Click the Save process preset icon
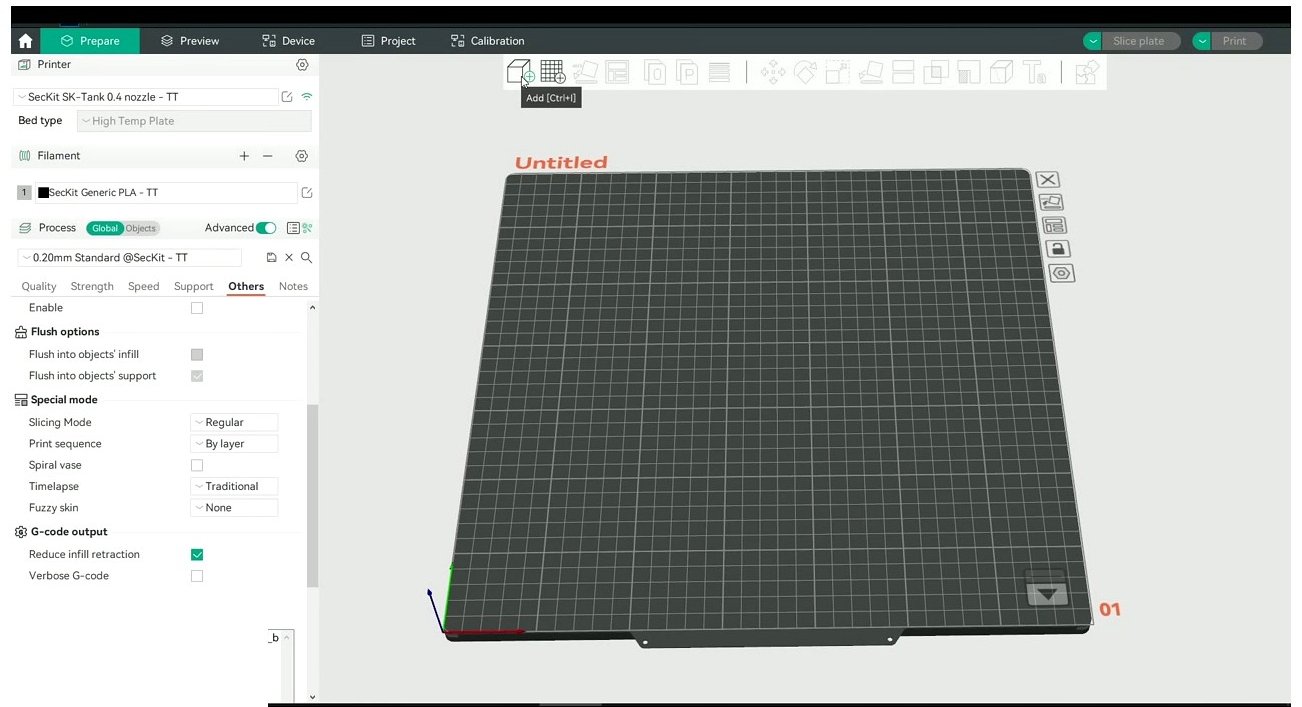The image size is (1302, 707). pos(271,257)
